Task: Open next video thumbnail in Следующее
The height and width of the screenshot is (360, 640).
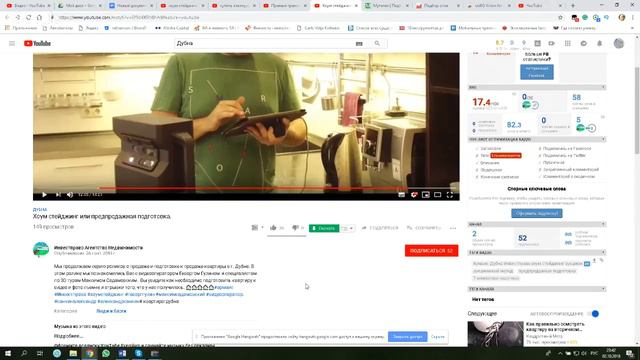Action: tap(495, 333)
